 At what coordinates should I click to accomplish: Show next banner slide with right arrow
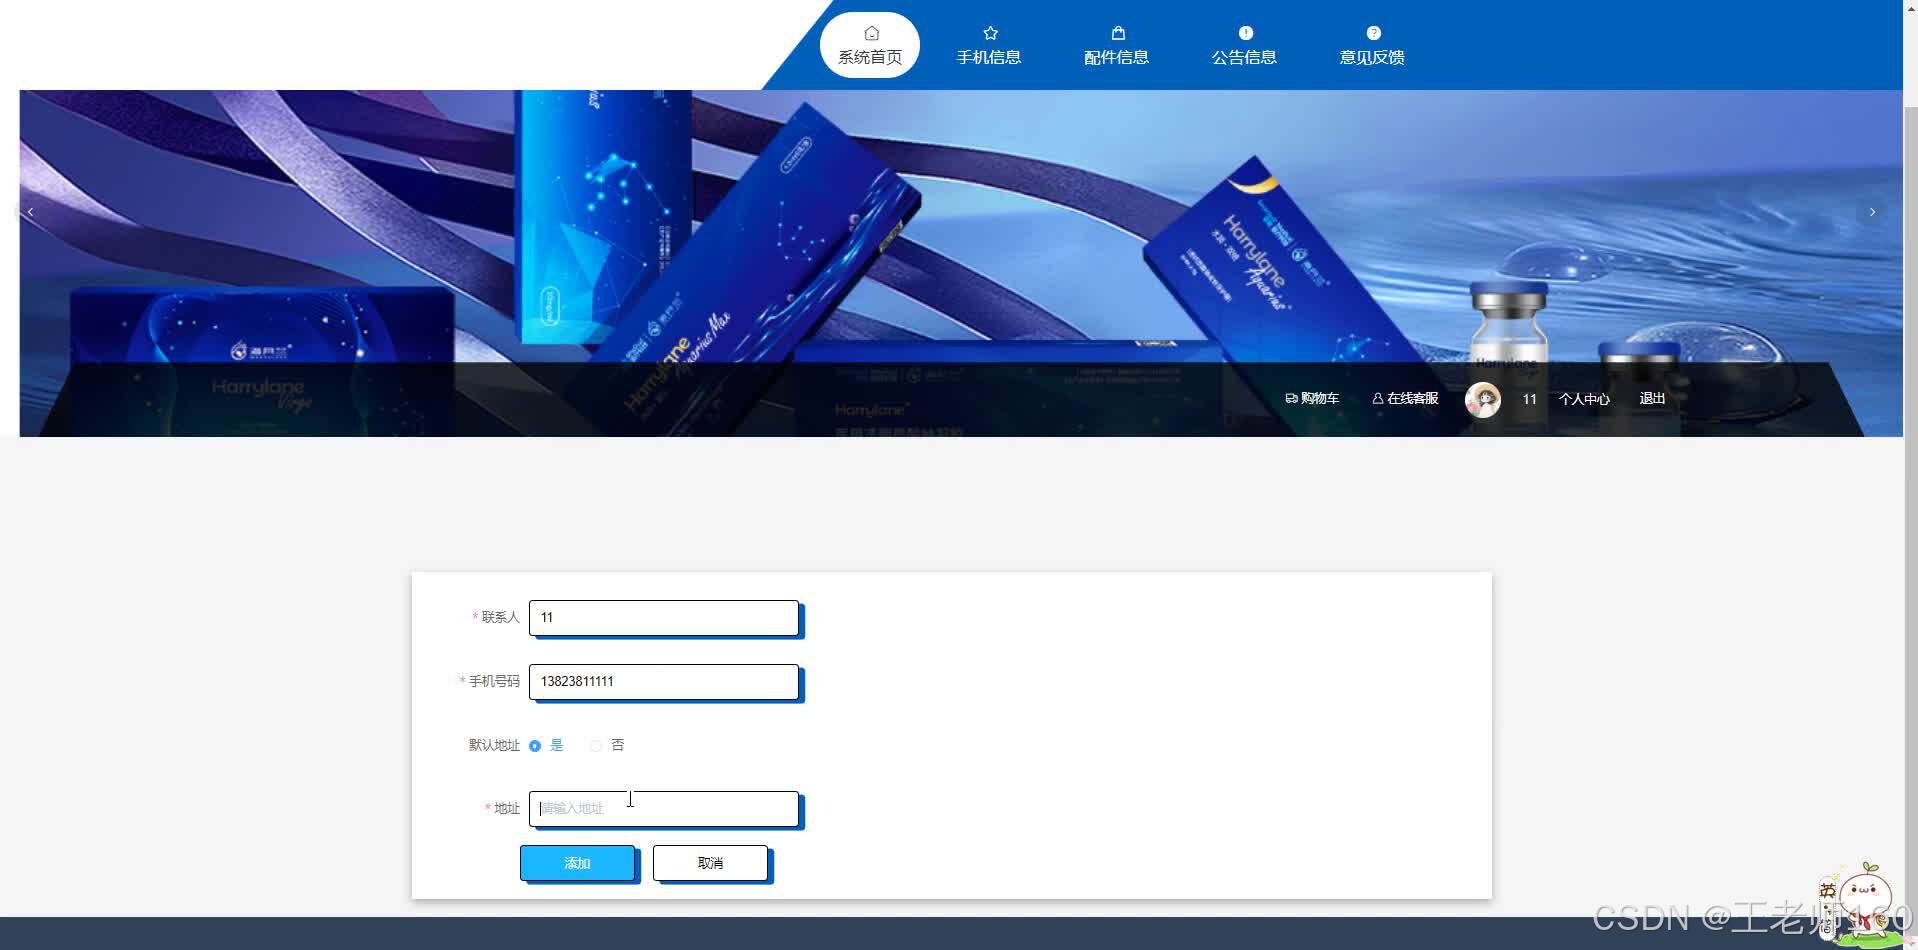point(1872,212)
